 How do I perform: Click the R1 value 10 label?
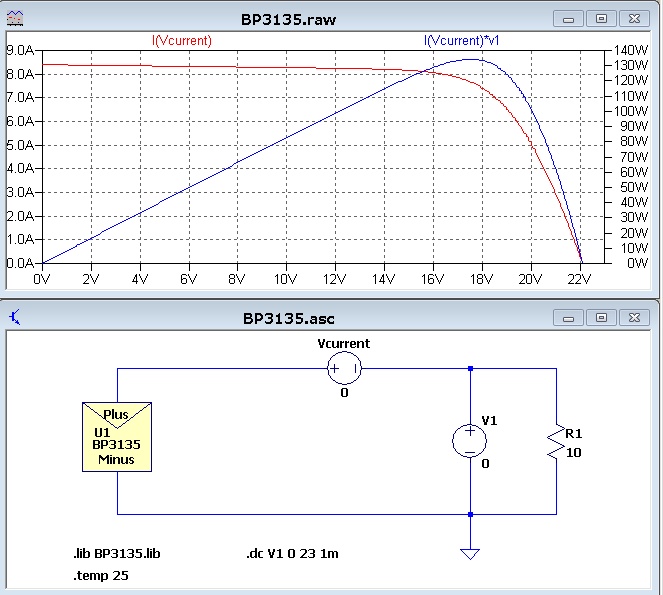(573, 453)
